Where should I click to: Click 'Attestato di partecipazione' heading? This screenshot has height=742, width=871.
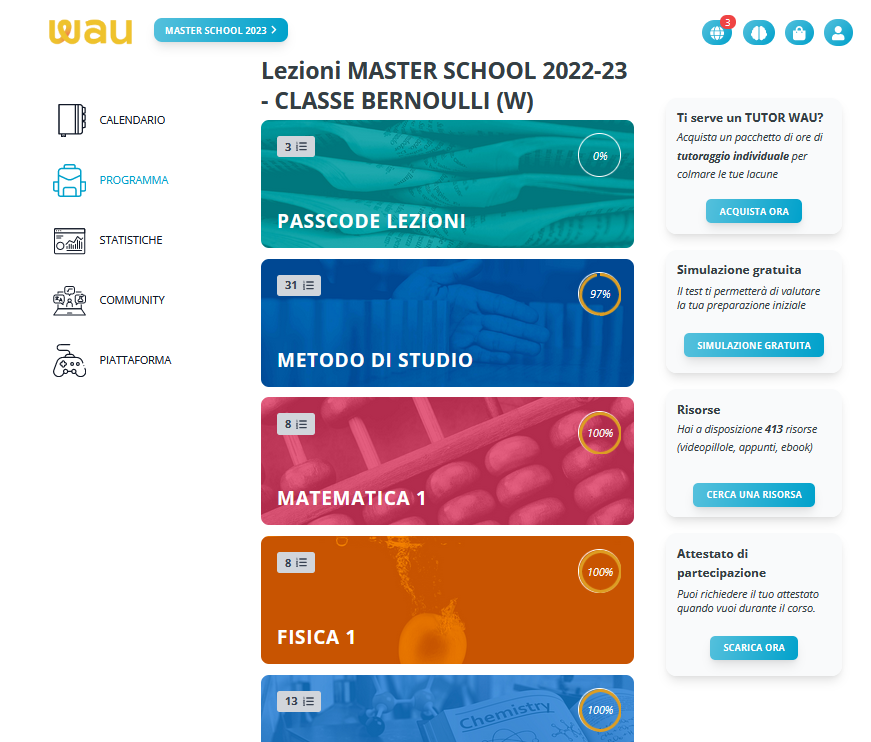click(x=721, y=563)
